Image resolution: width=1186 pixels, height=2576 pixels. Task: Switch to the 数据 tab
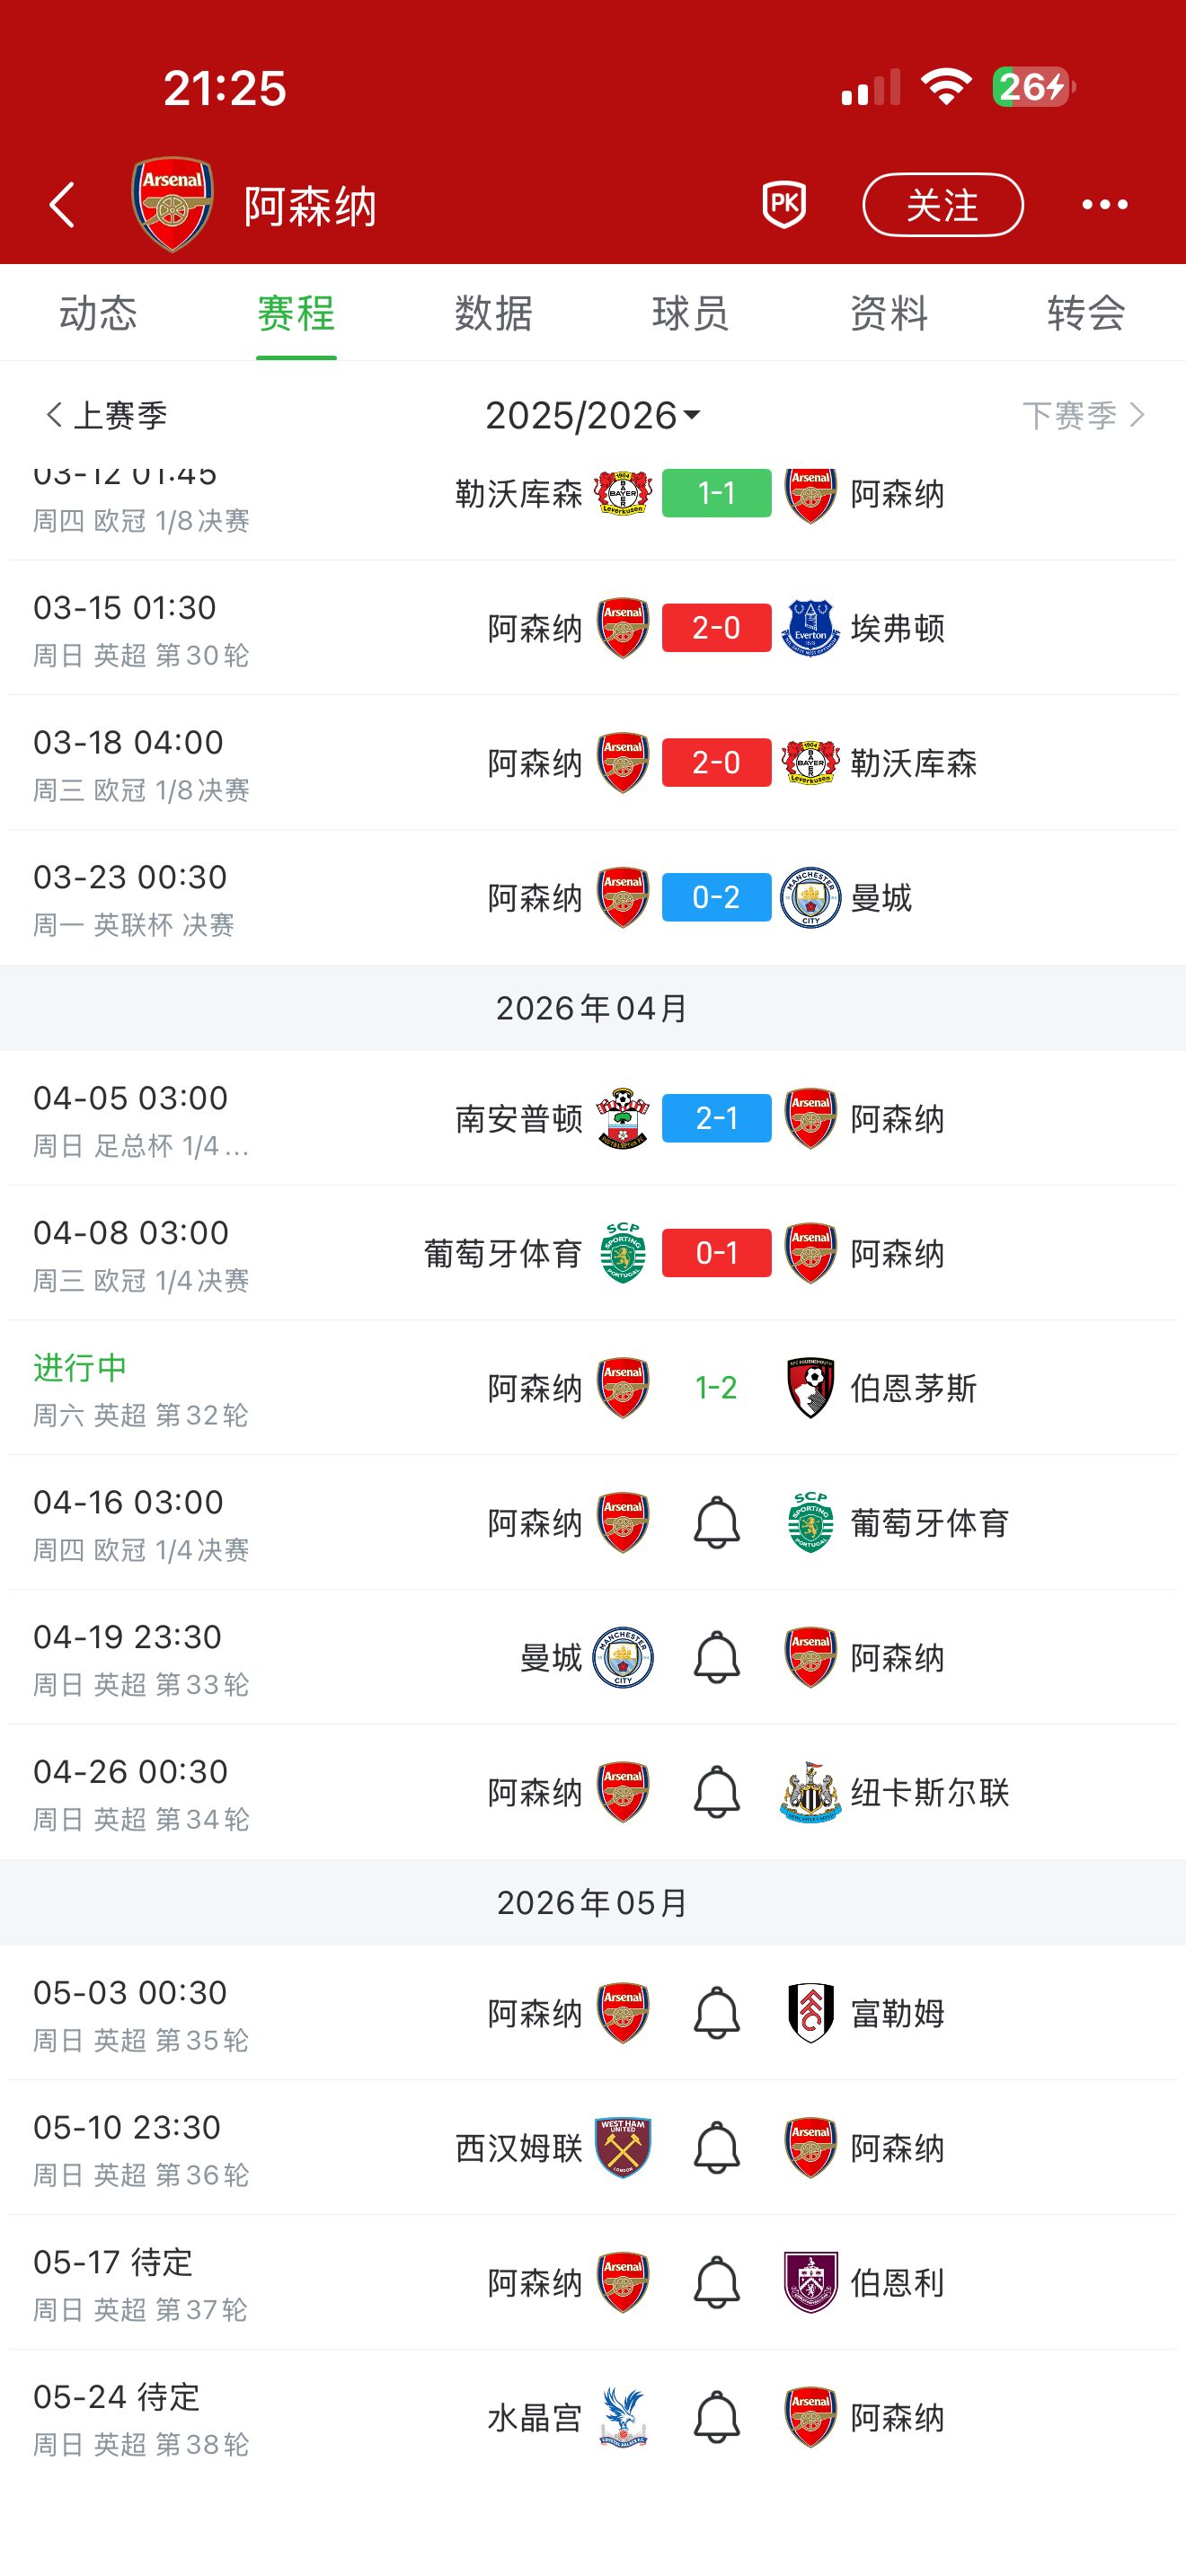[x=493, y=313]
